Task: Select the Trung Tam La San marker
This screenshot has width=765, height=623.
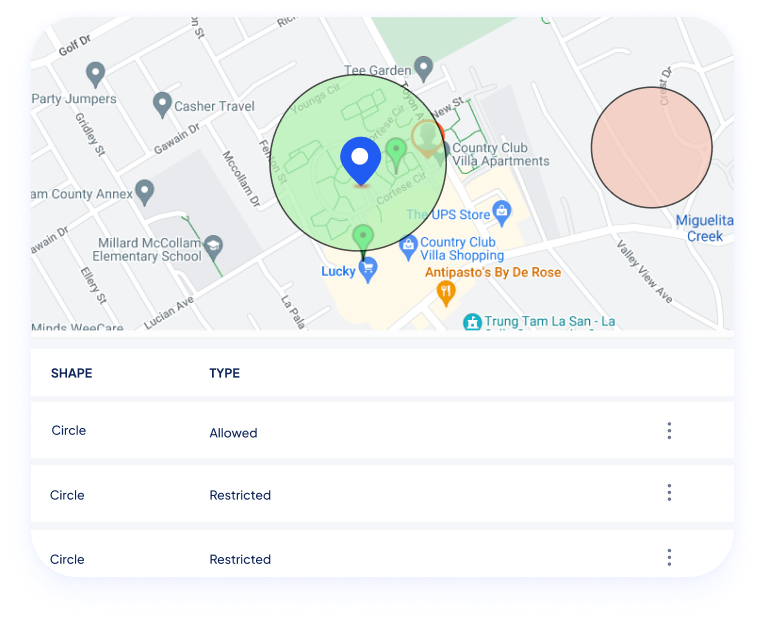Action: click(x=471, y=322)
